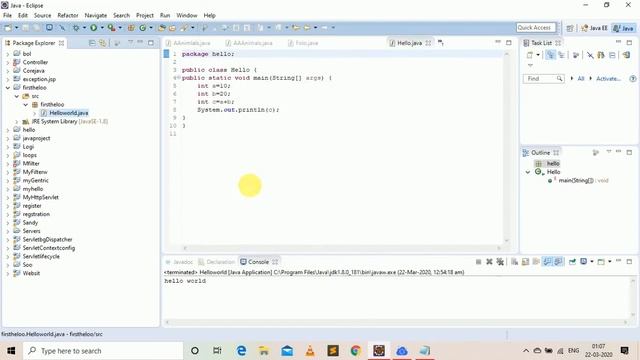The width and height of the screenshot is (640, 360).
Task: Expand the JRE System Library node
Action: (x=17, y=122)
